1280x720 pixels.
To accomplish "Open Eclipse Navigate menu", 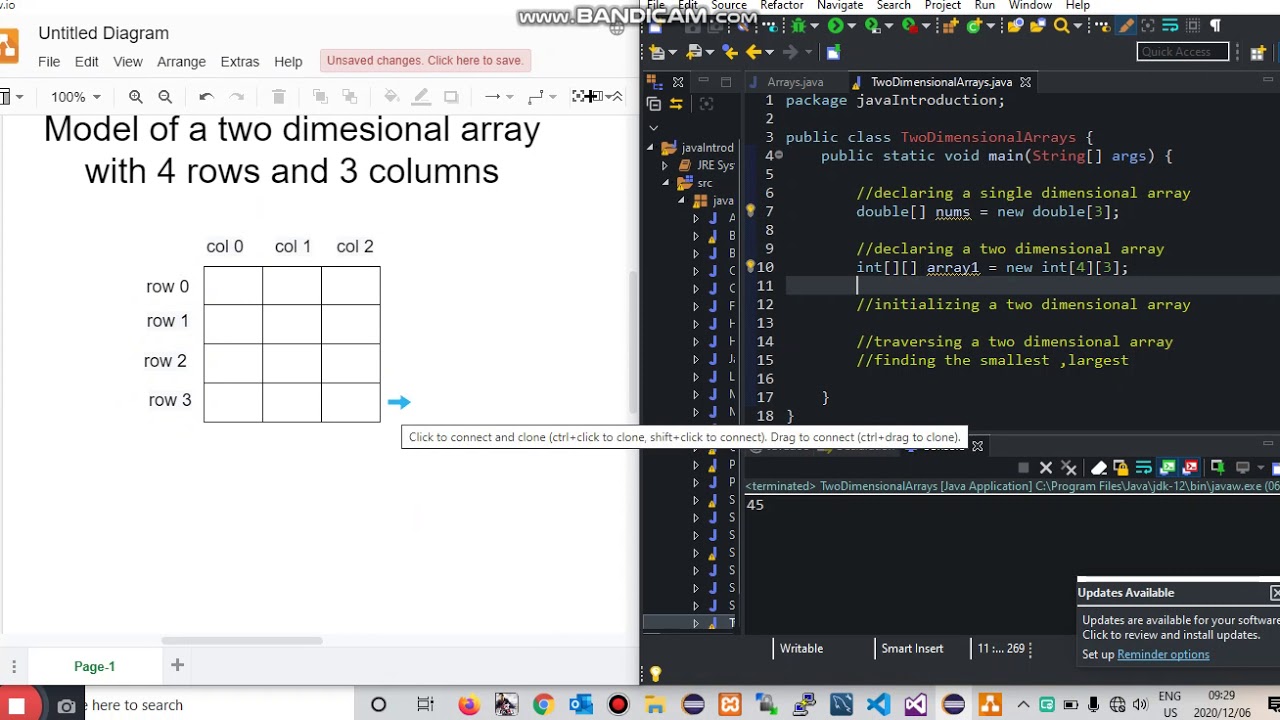I will click(840, 6).
